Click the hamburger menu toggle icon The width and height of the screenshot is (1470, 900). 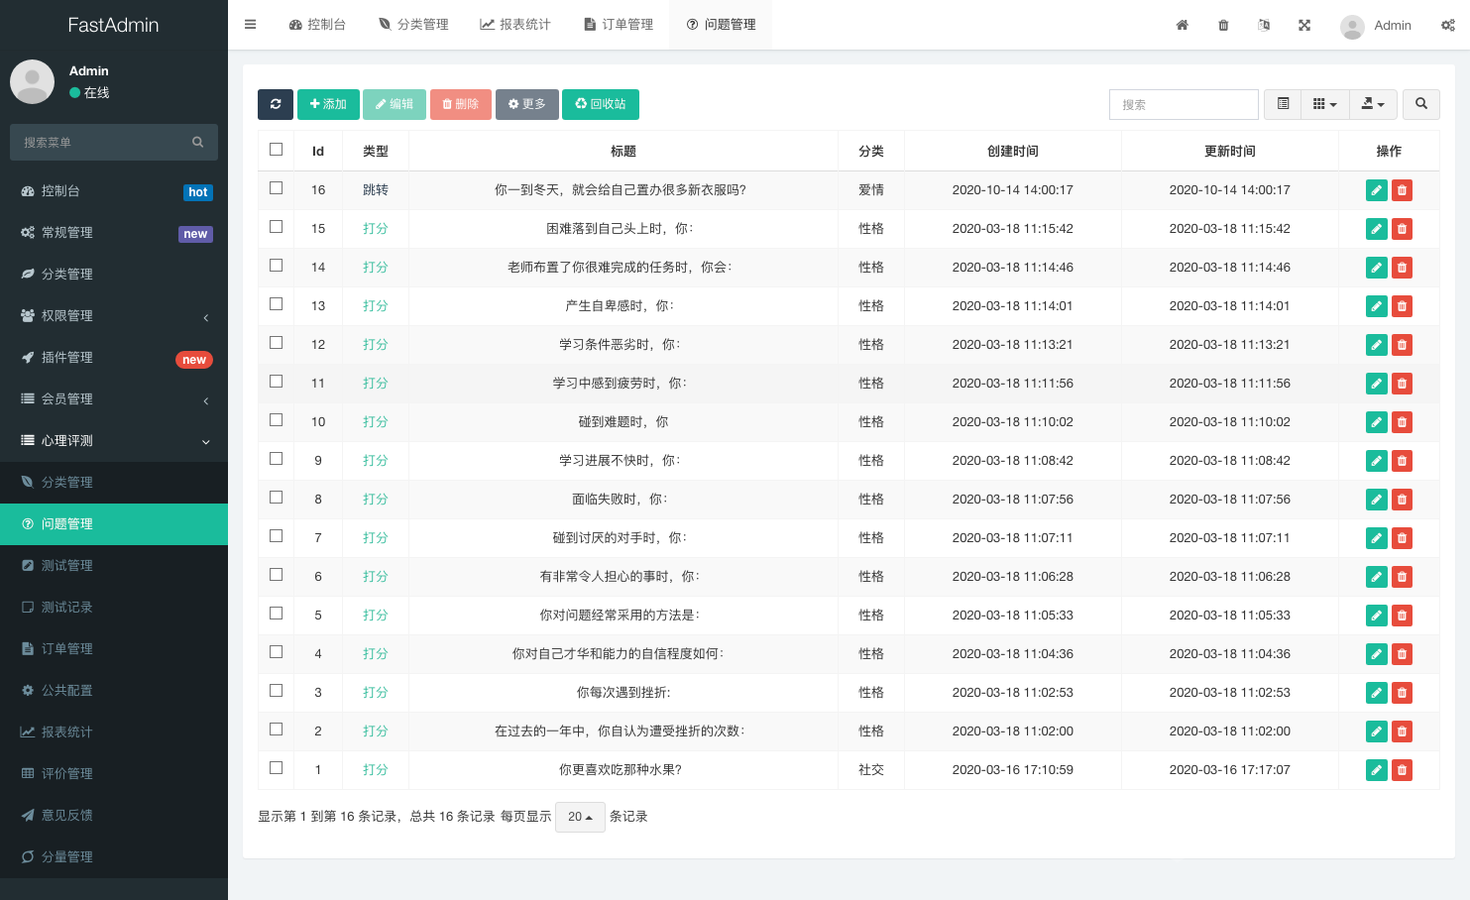250,25
